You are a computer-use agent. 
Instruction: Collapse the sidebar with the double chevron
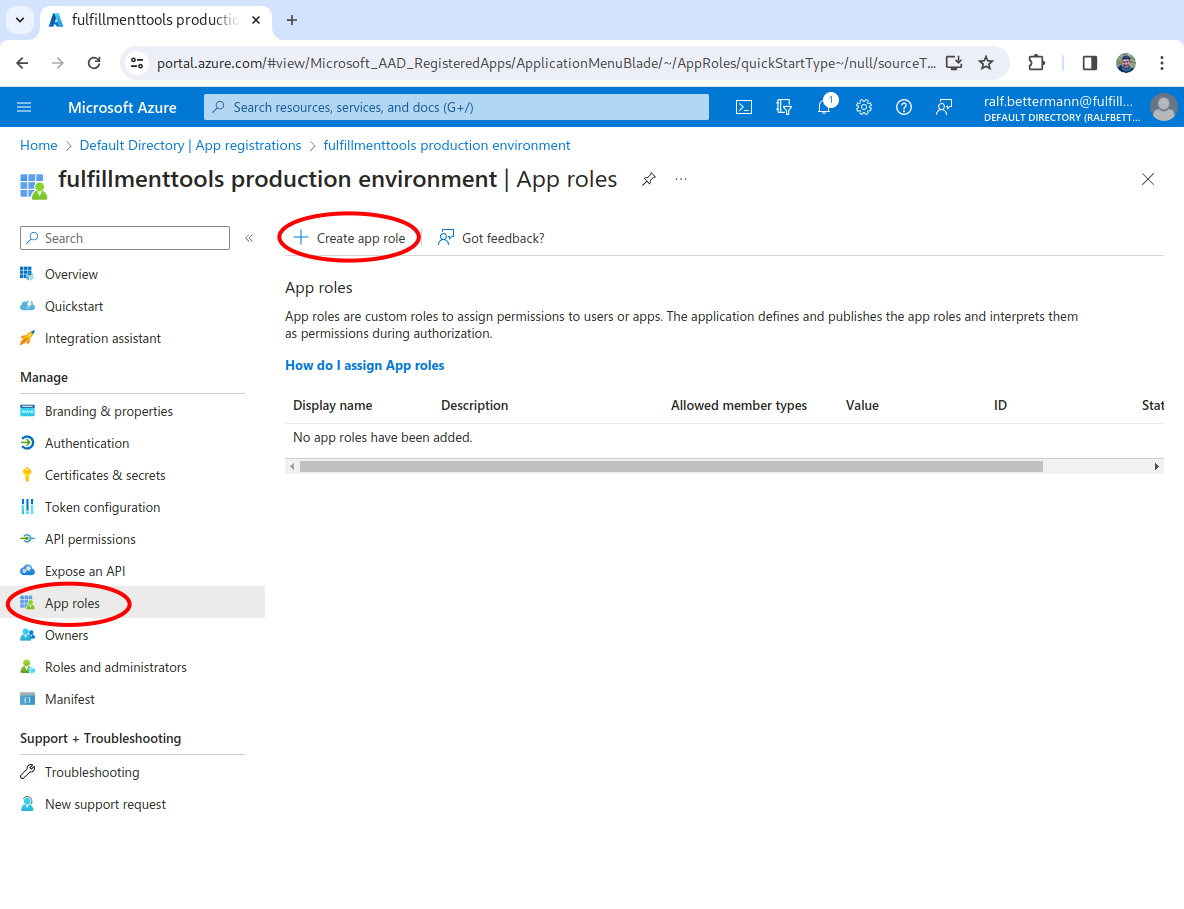249,238
